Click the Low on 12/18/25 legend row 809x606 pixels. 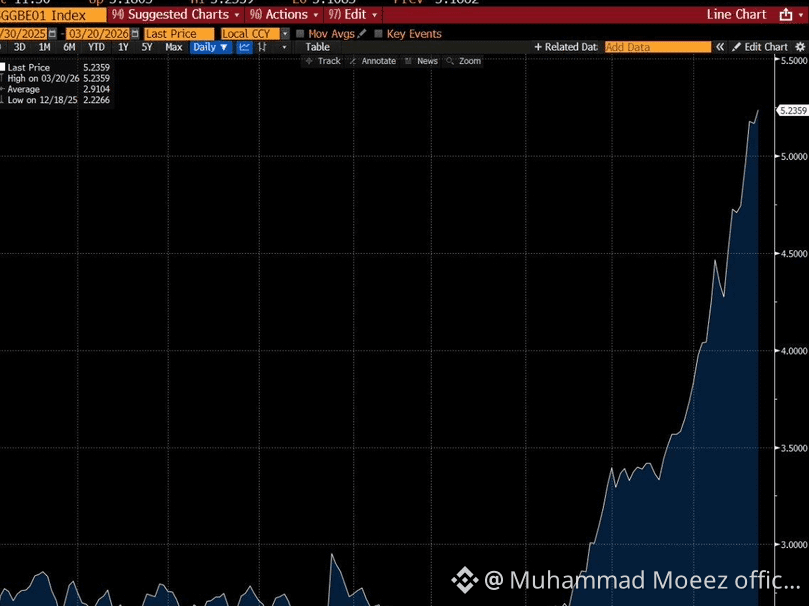55,100
